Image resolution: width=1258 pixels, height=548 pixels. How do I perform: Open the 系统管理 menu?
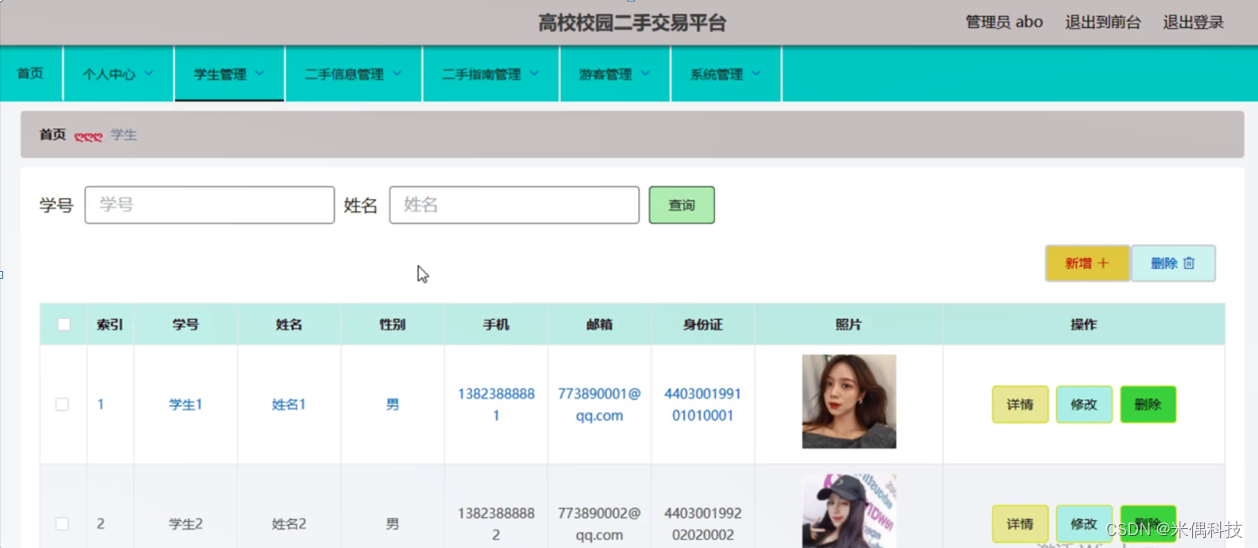[725, 73]
